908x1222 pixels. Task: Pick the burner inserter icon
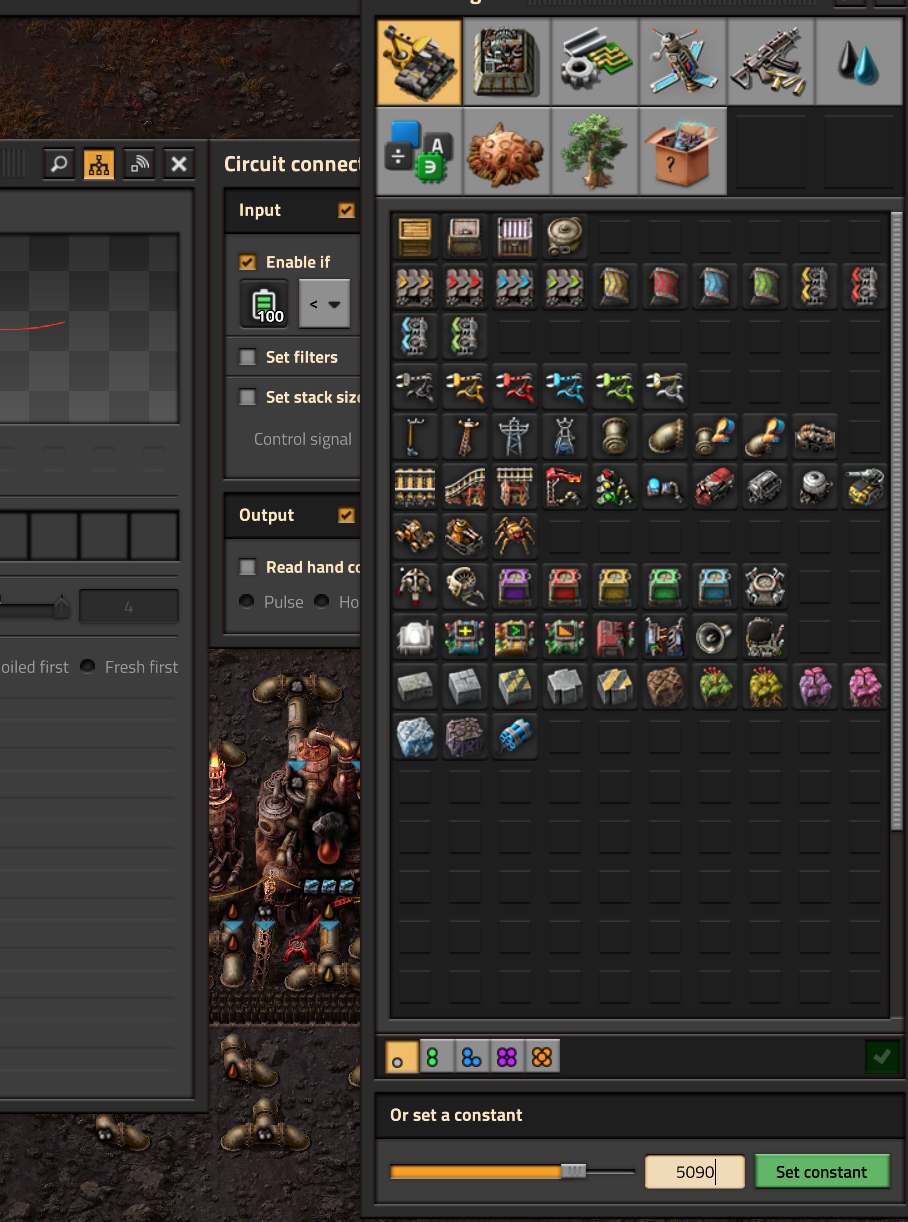(x=415, y=387)
